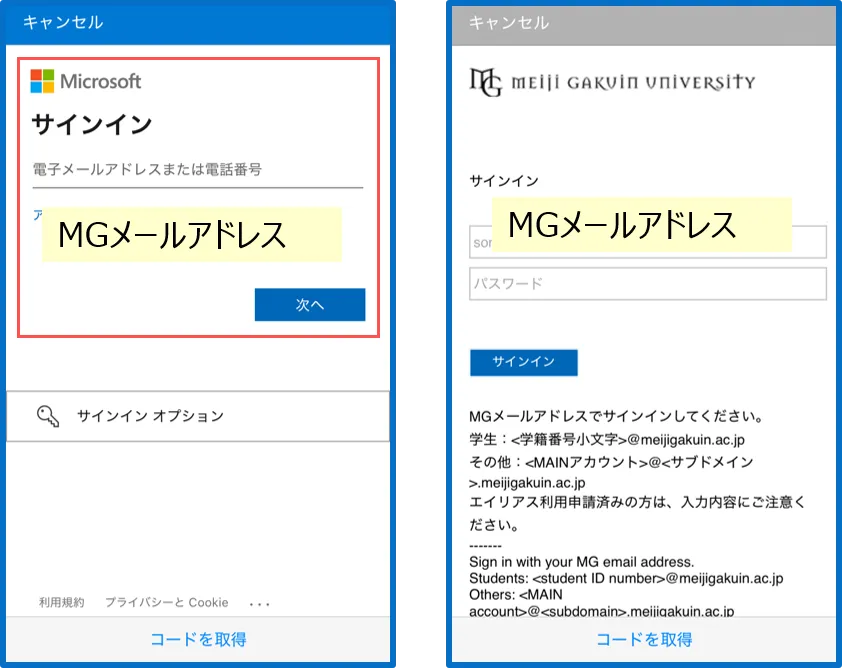Open the ellipsis (...) footer menu
842x668 pixels.
click(x=259, y=603)
